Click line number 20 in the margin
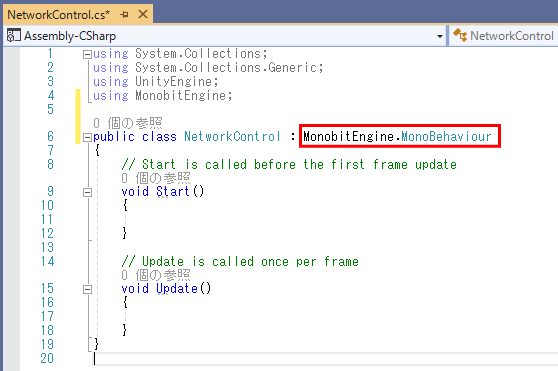558x371 pixels. point(47,359)
